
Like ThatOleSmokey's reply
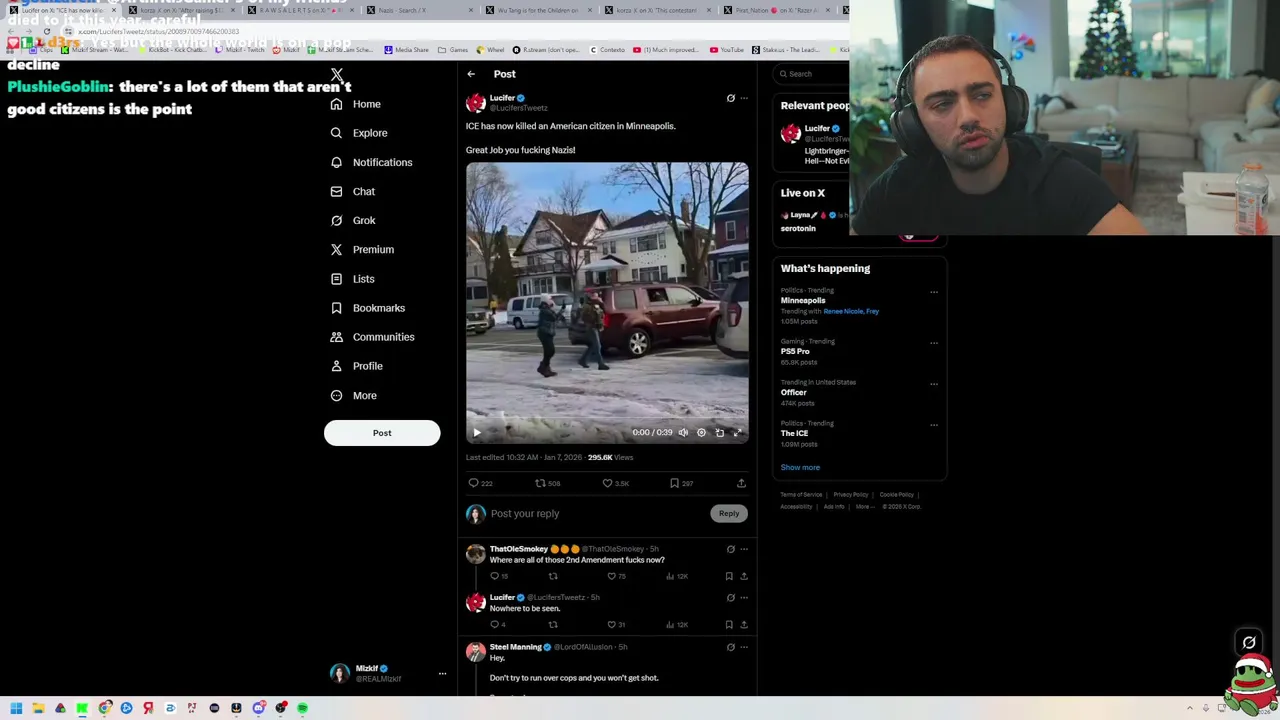pyautogui.click(x=616, y=576)
